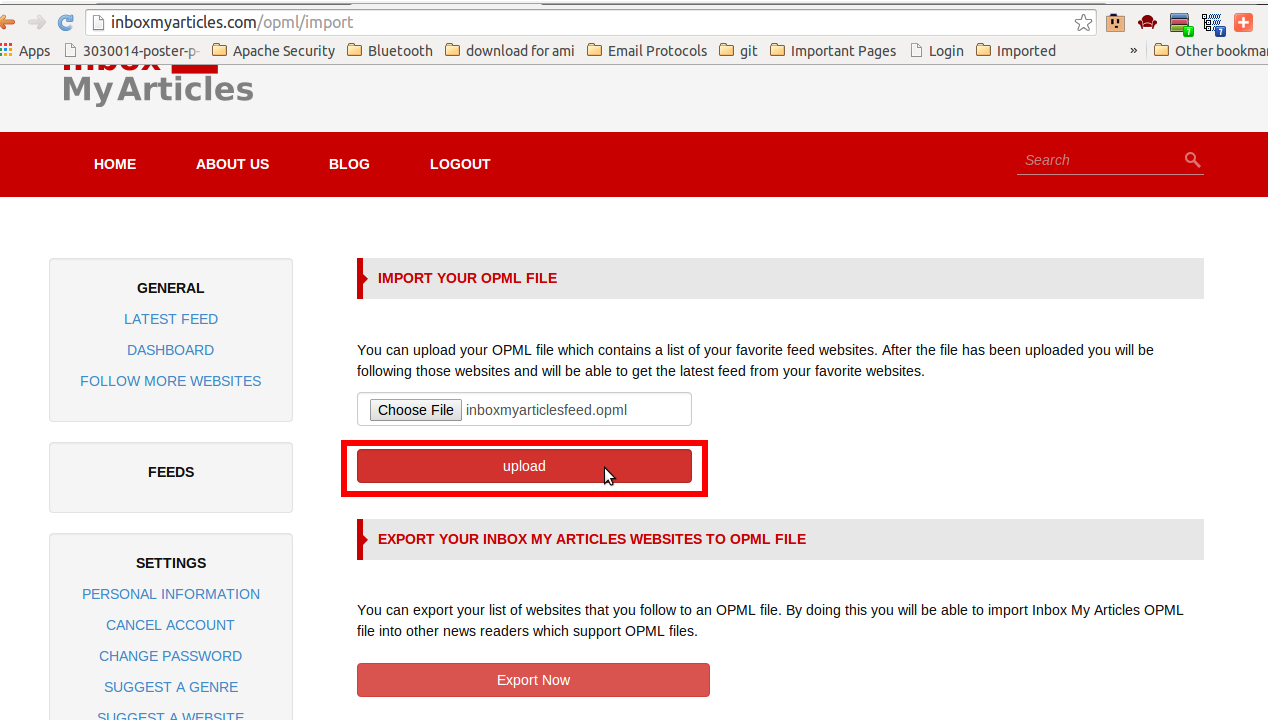Open the Apache Security bookmark folder
The height and width of the screenshot is (720, 1268).
pyautogui.click(x=274, y=50)
